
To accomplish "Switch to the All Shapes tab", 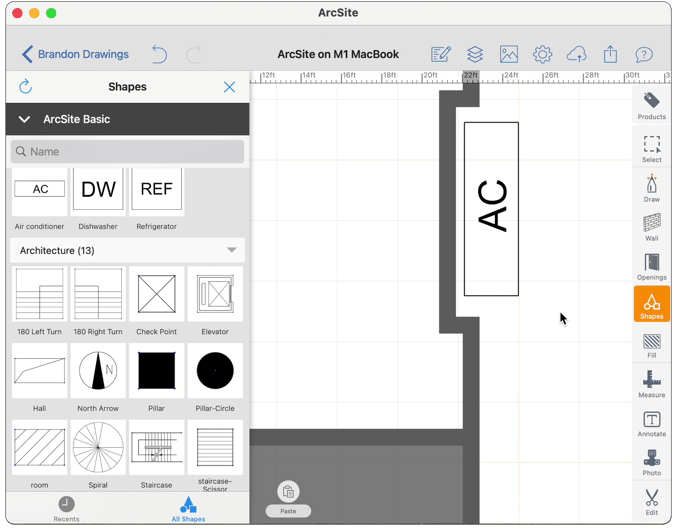I will click(x=188, y=508).
